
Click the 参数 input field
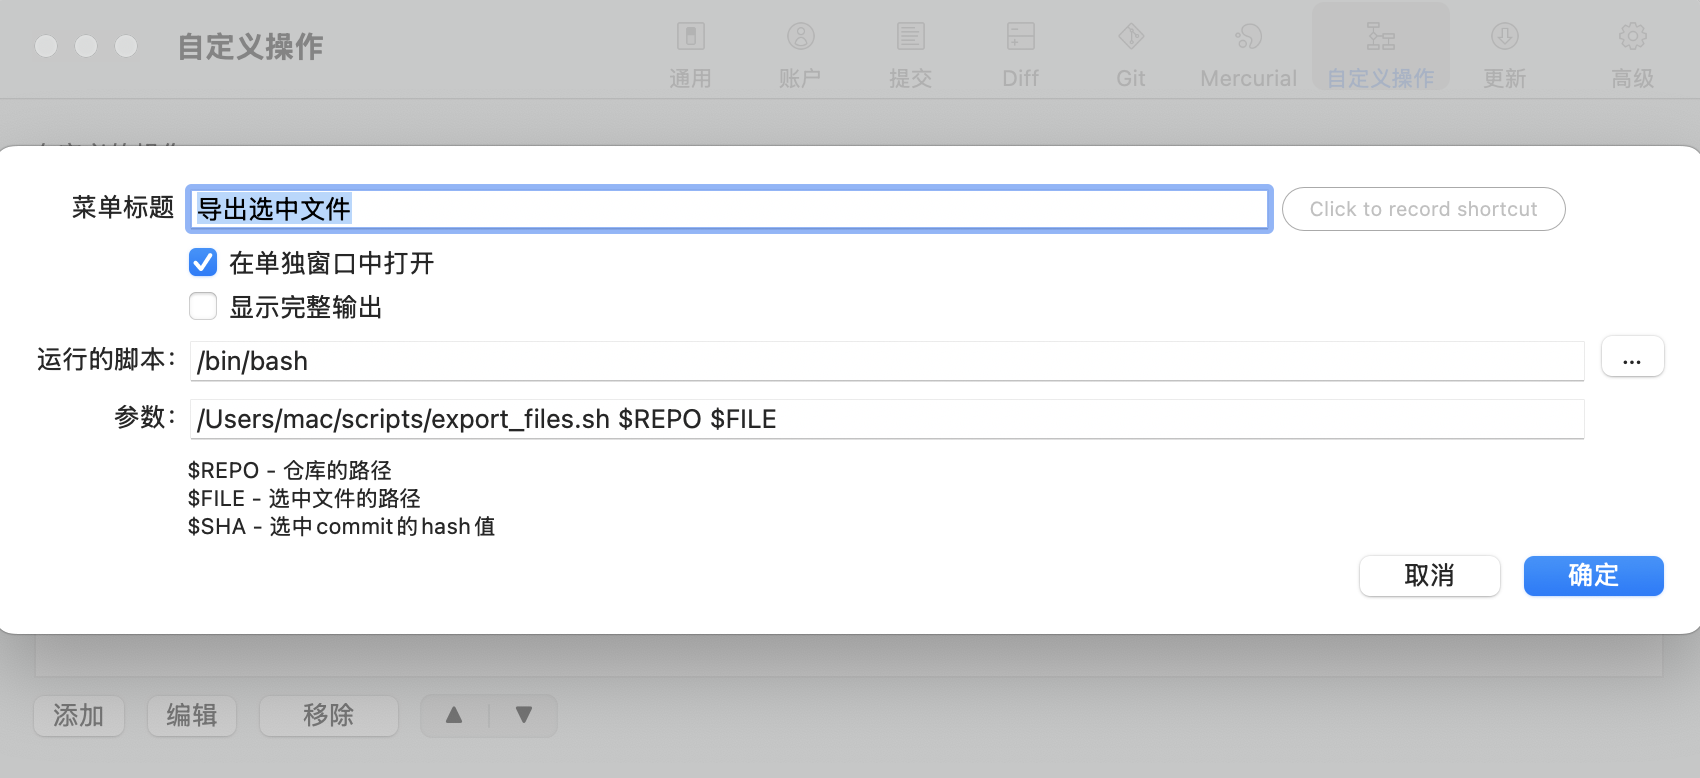(x=886, y=419)
